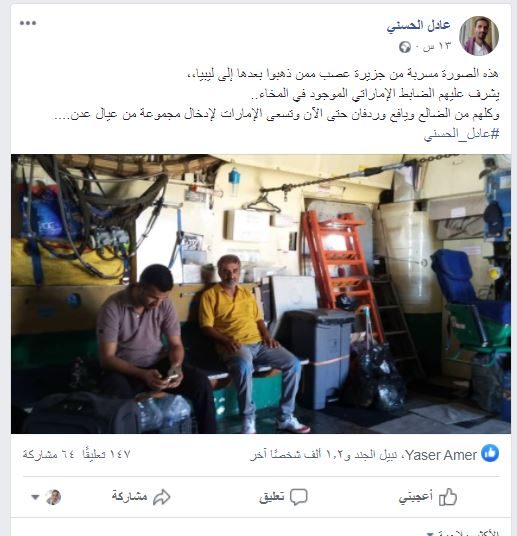Open the posted photo of two men
Screen dimensions: 517x536
[x=261, y=294]
